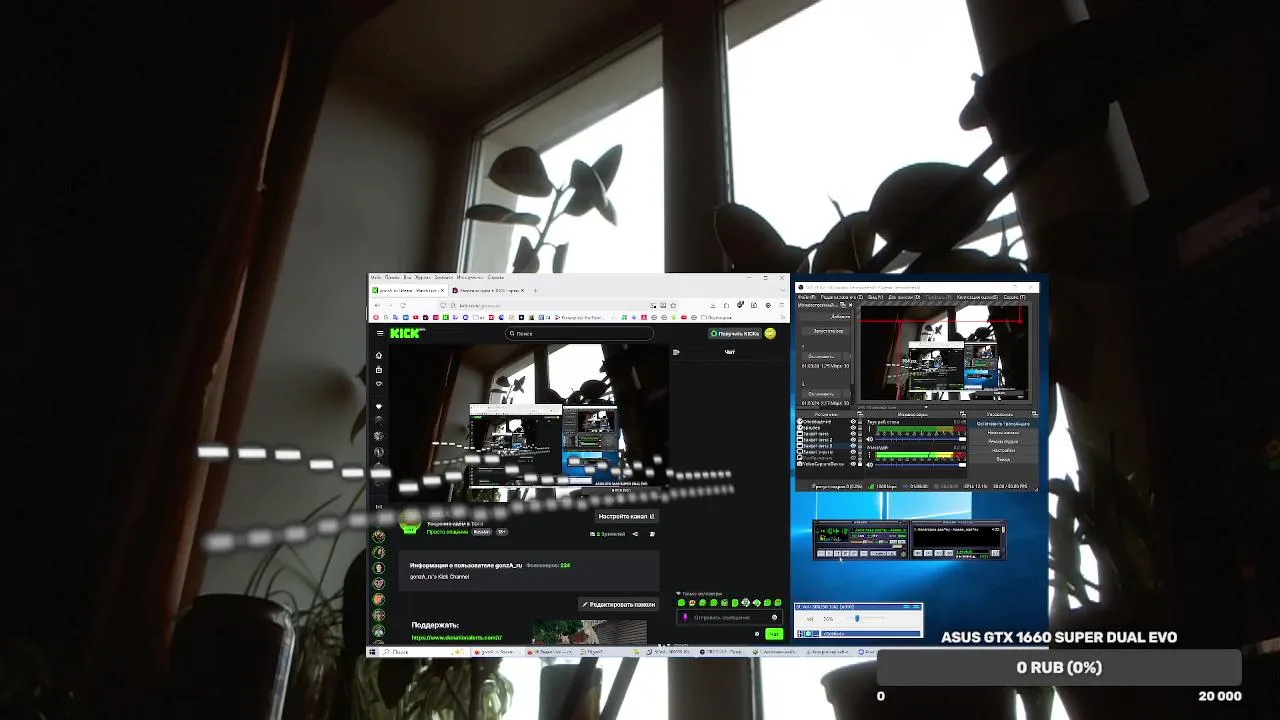The image size is (1280, 720).
Task: Click the Kick search field Поиск
Action: pos(580,333)
